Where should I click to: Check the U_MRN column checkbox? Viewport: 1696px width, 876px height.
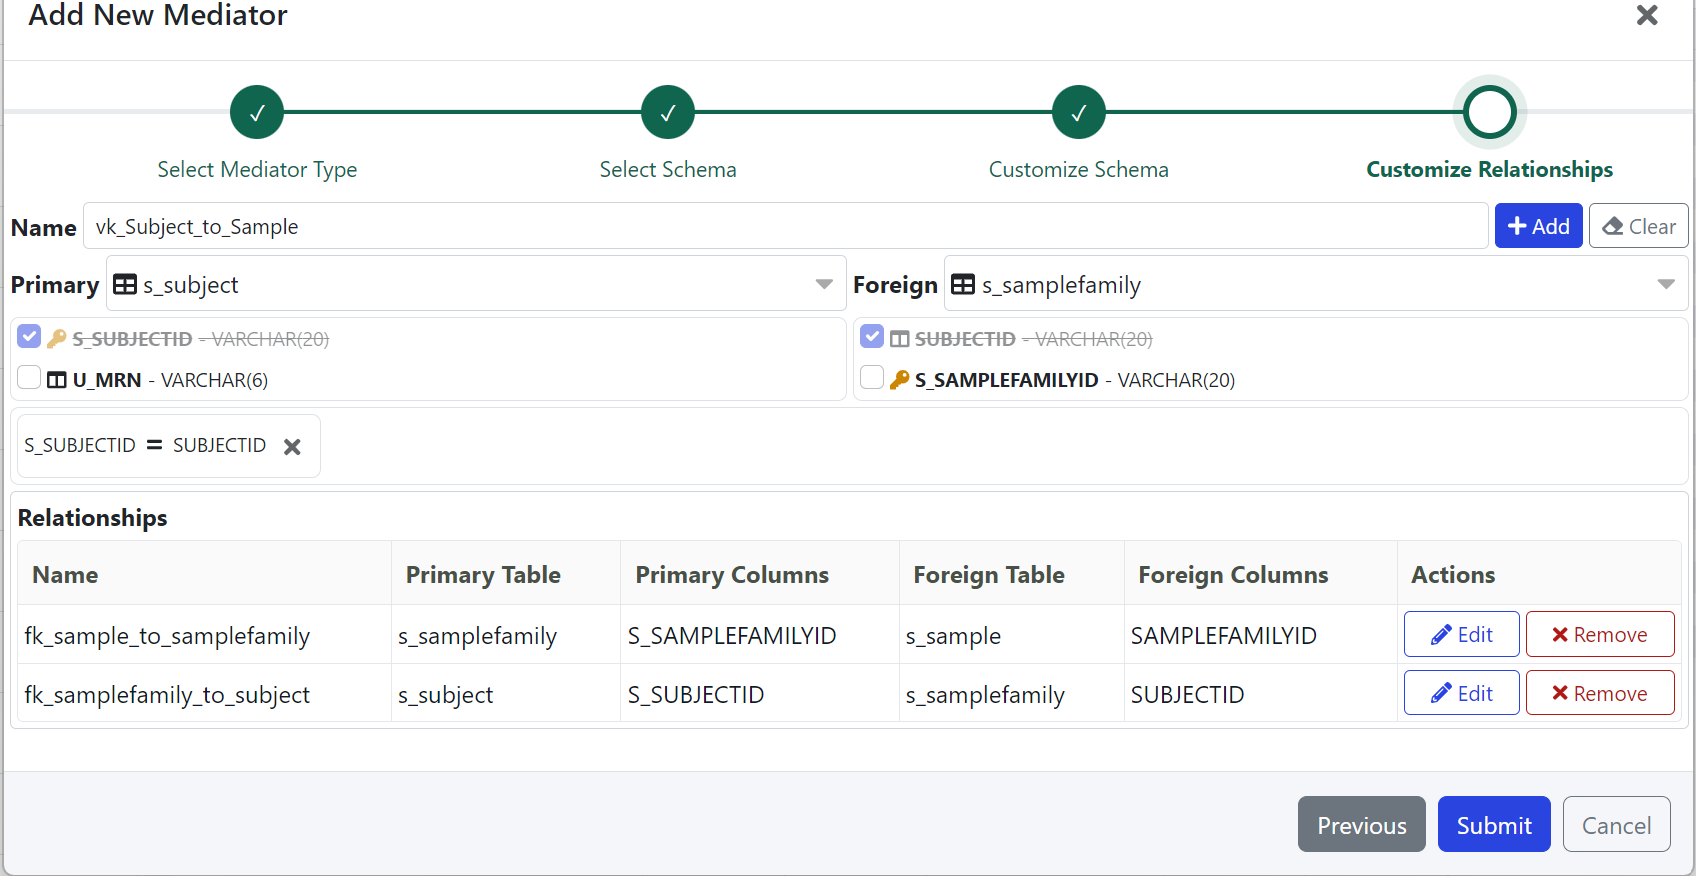pyautogui.click(x=29, y=378)
